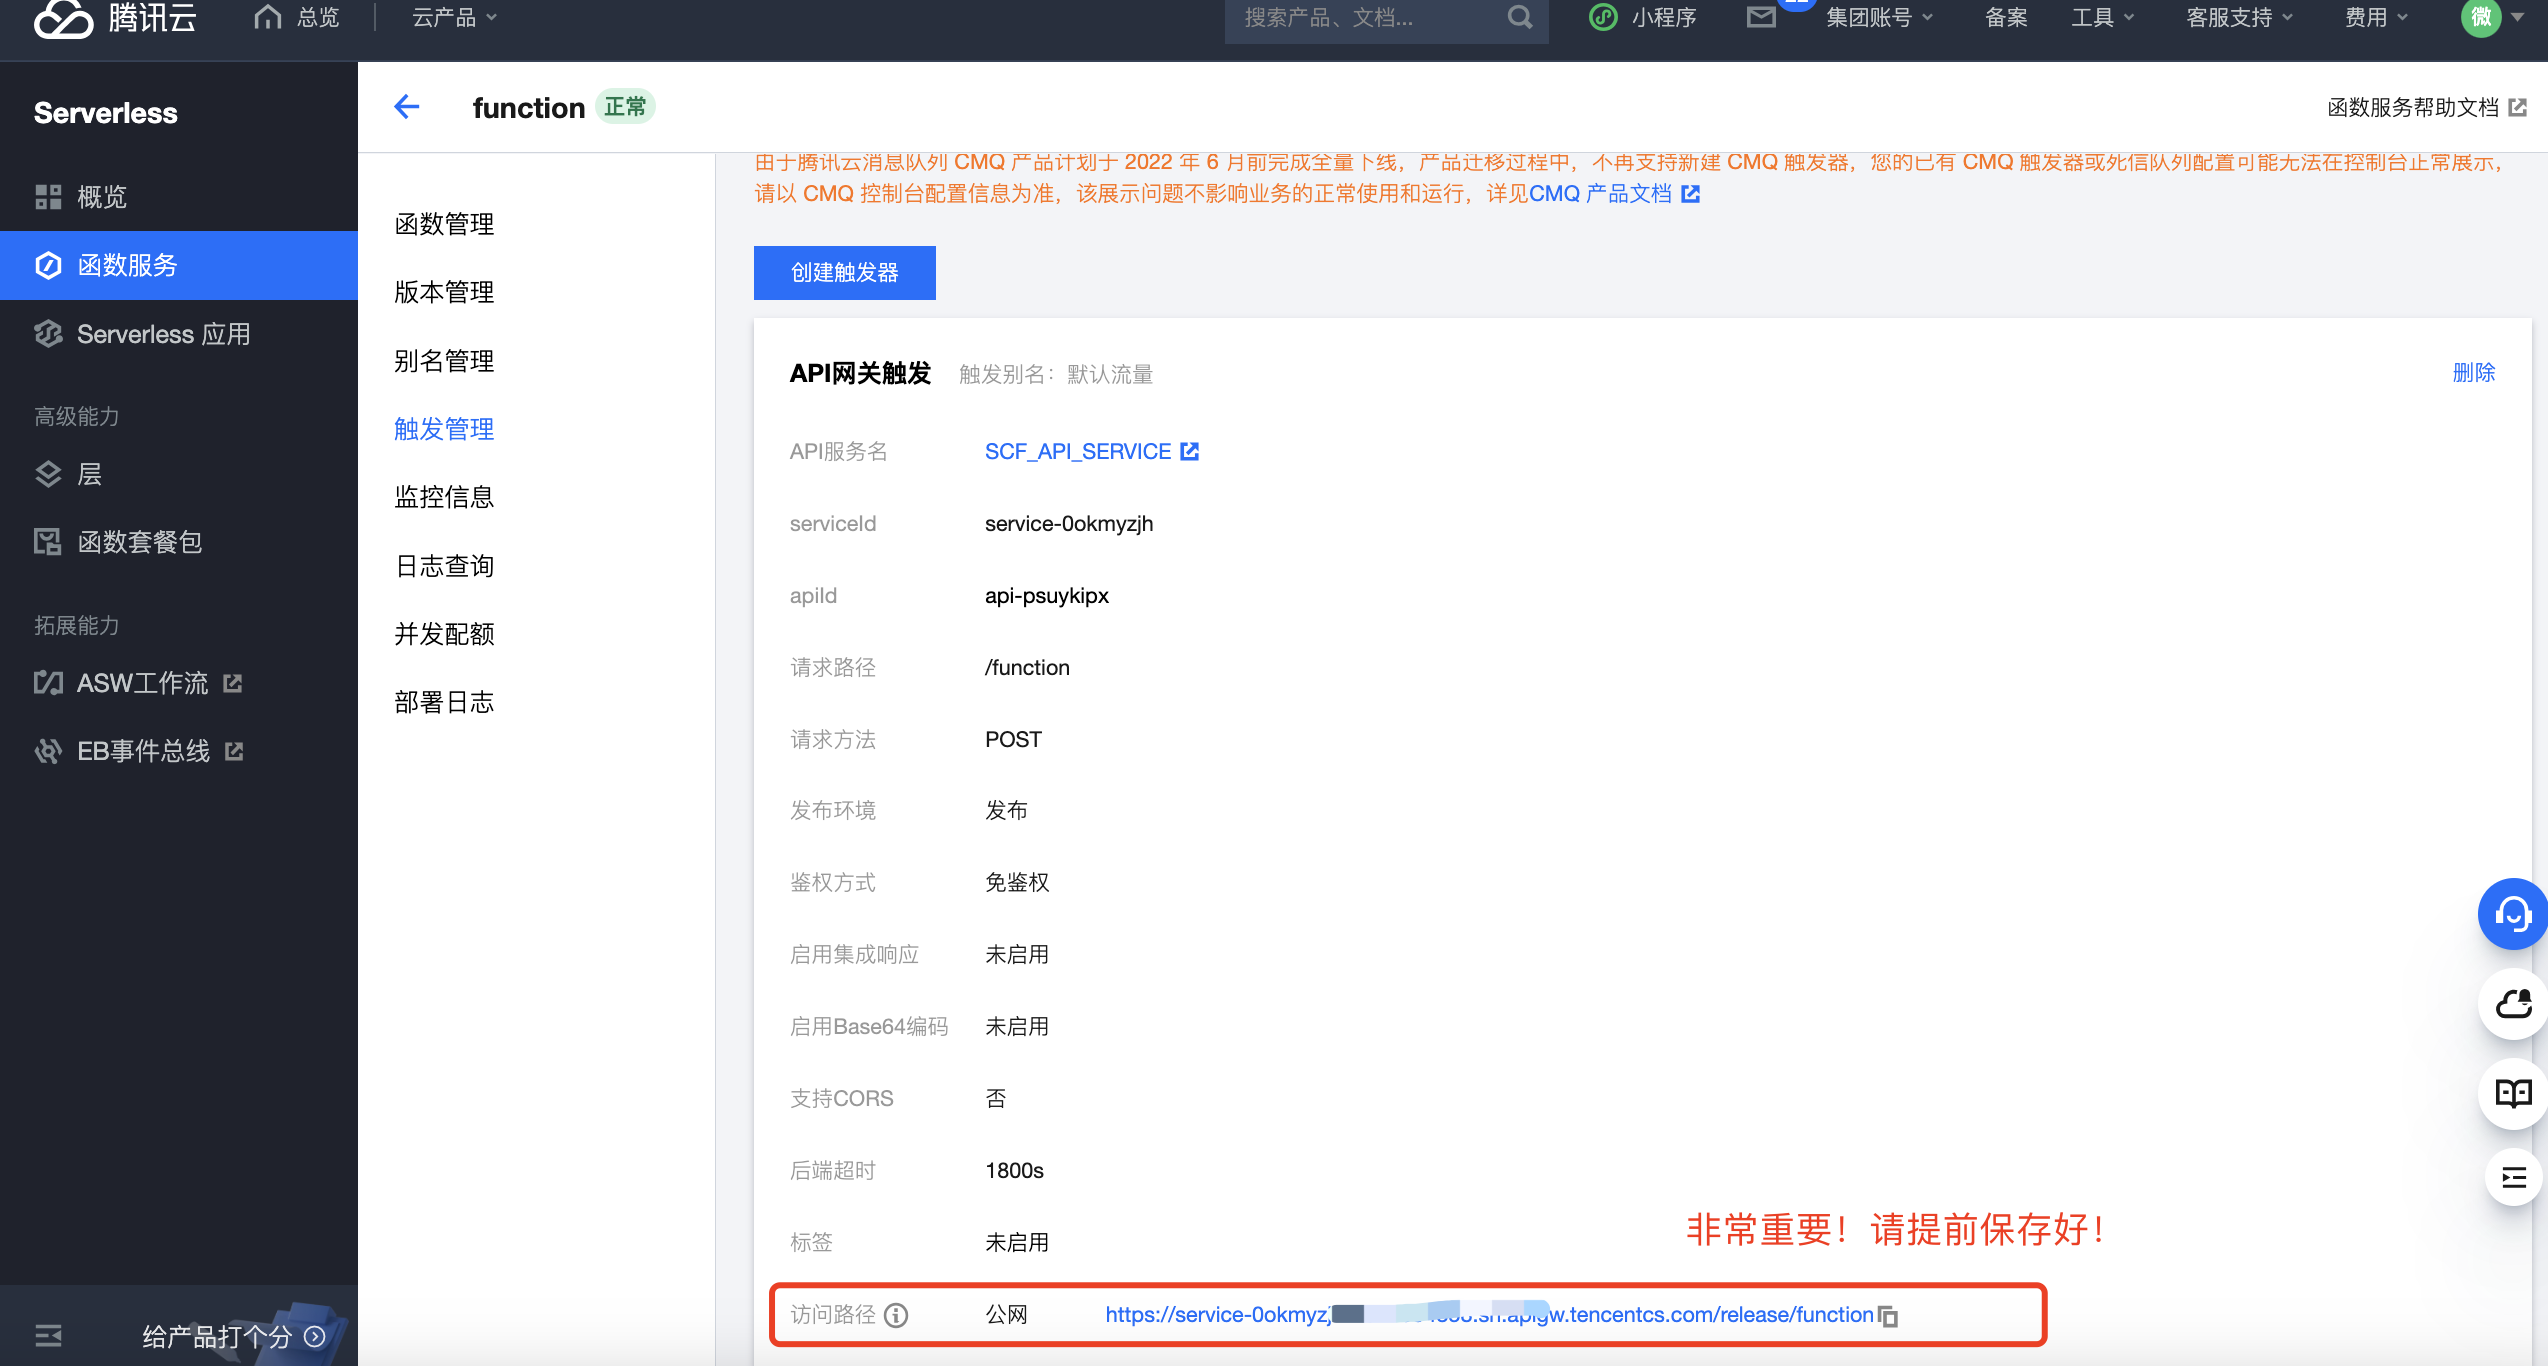Copy the access path URL icon
2548x1366 pixels.
[1888, 1316]
